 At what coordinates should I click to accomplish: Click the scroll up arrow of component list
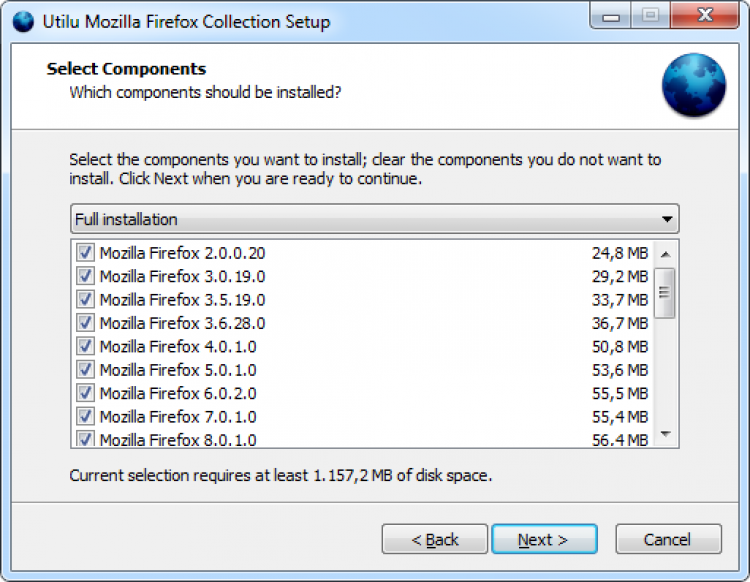(666, 250)
